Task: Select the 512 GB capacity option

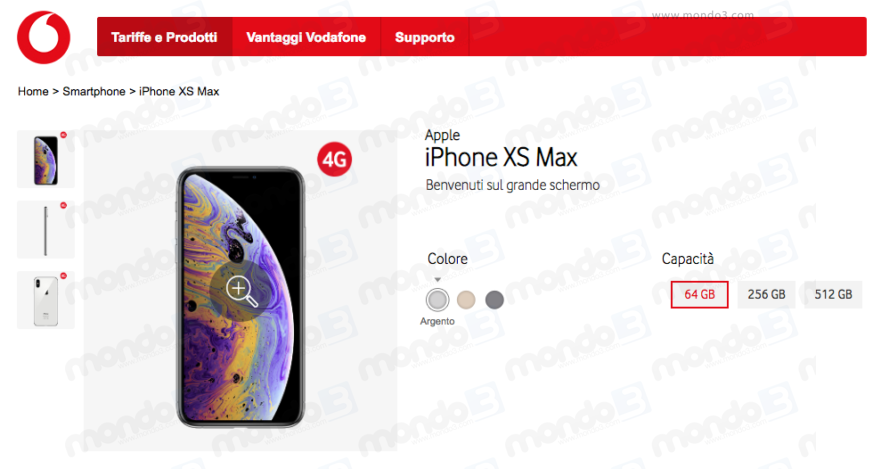Action: point(833,294)
